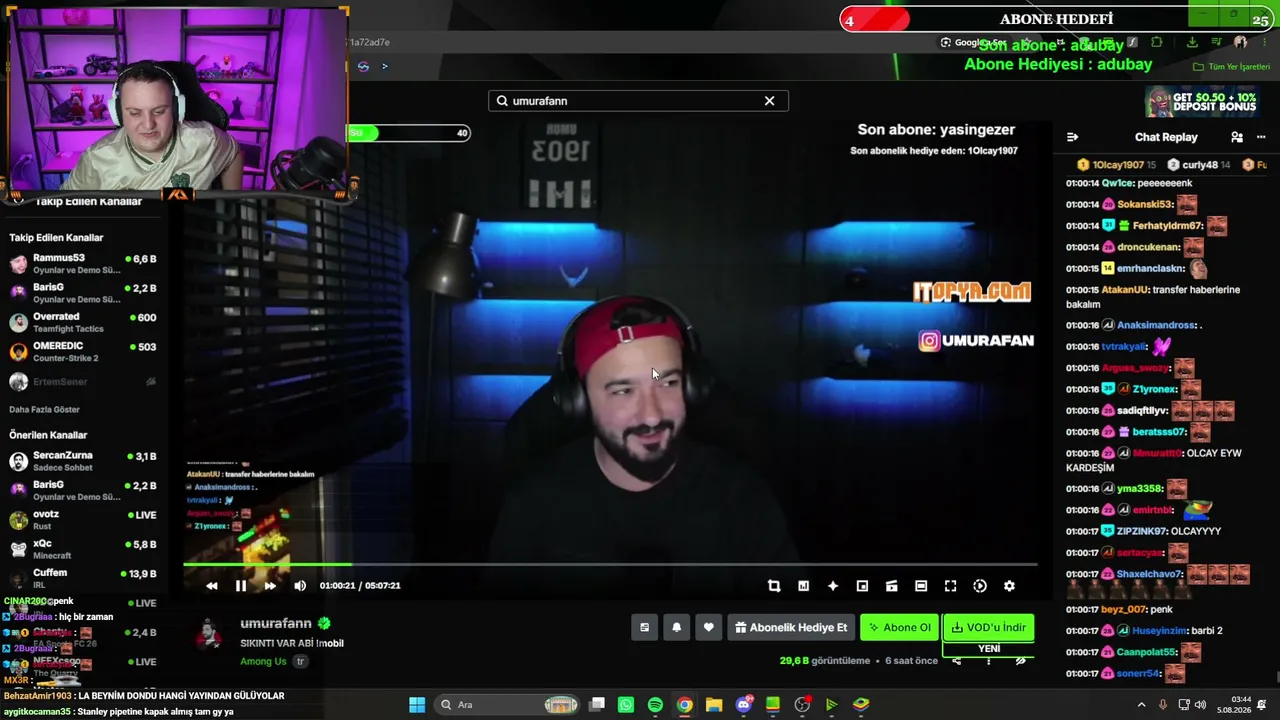Enable picture-in-picture mode
Screen dimensions: 1280x720
coord(862,586)
